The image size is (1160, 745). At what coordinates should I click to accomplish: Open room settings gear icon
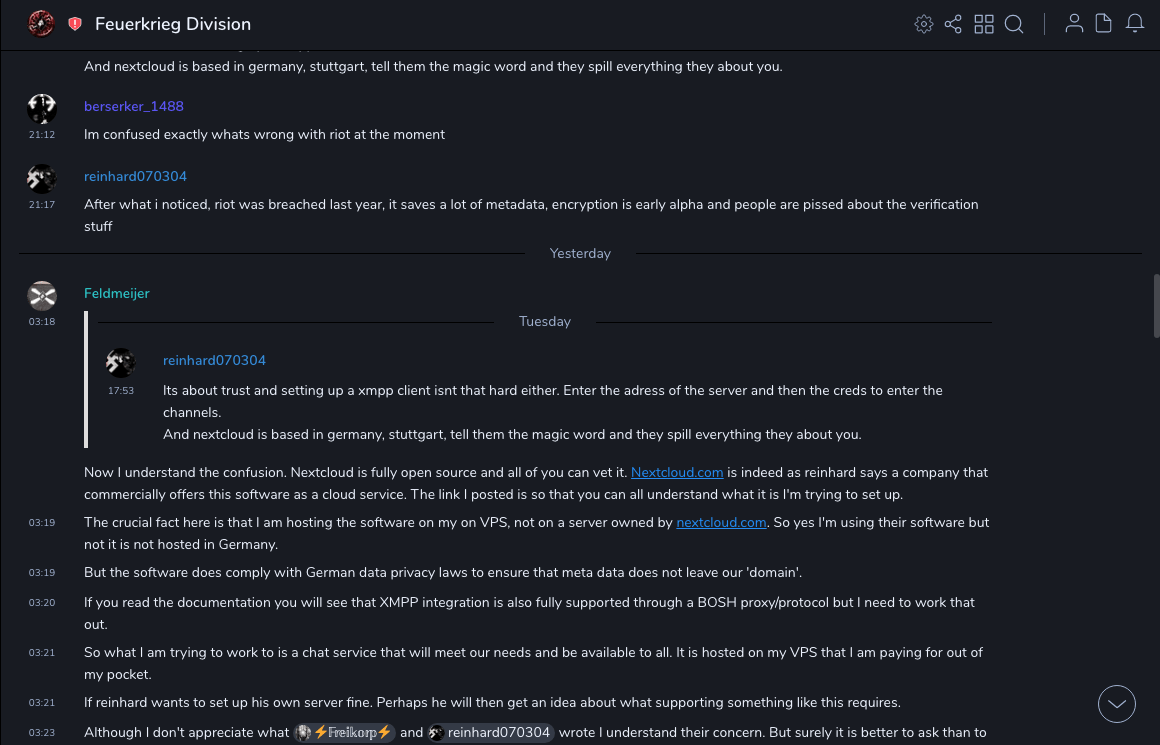point(924,24)
